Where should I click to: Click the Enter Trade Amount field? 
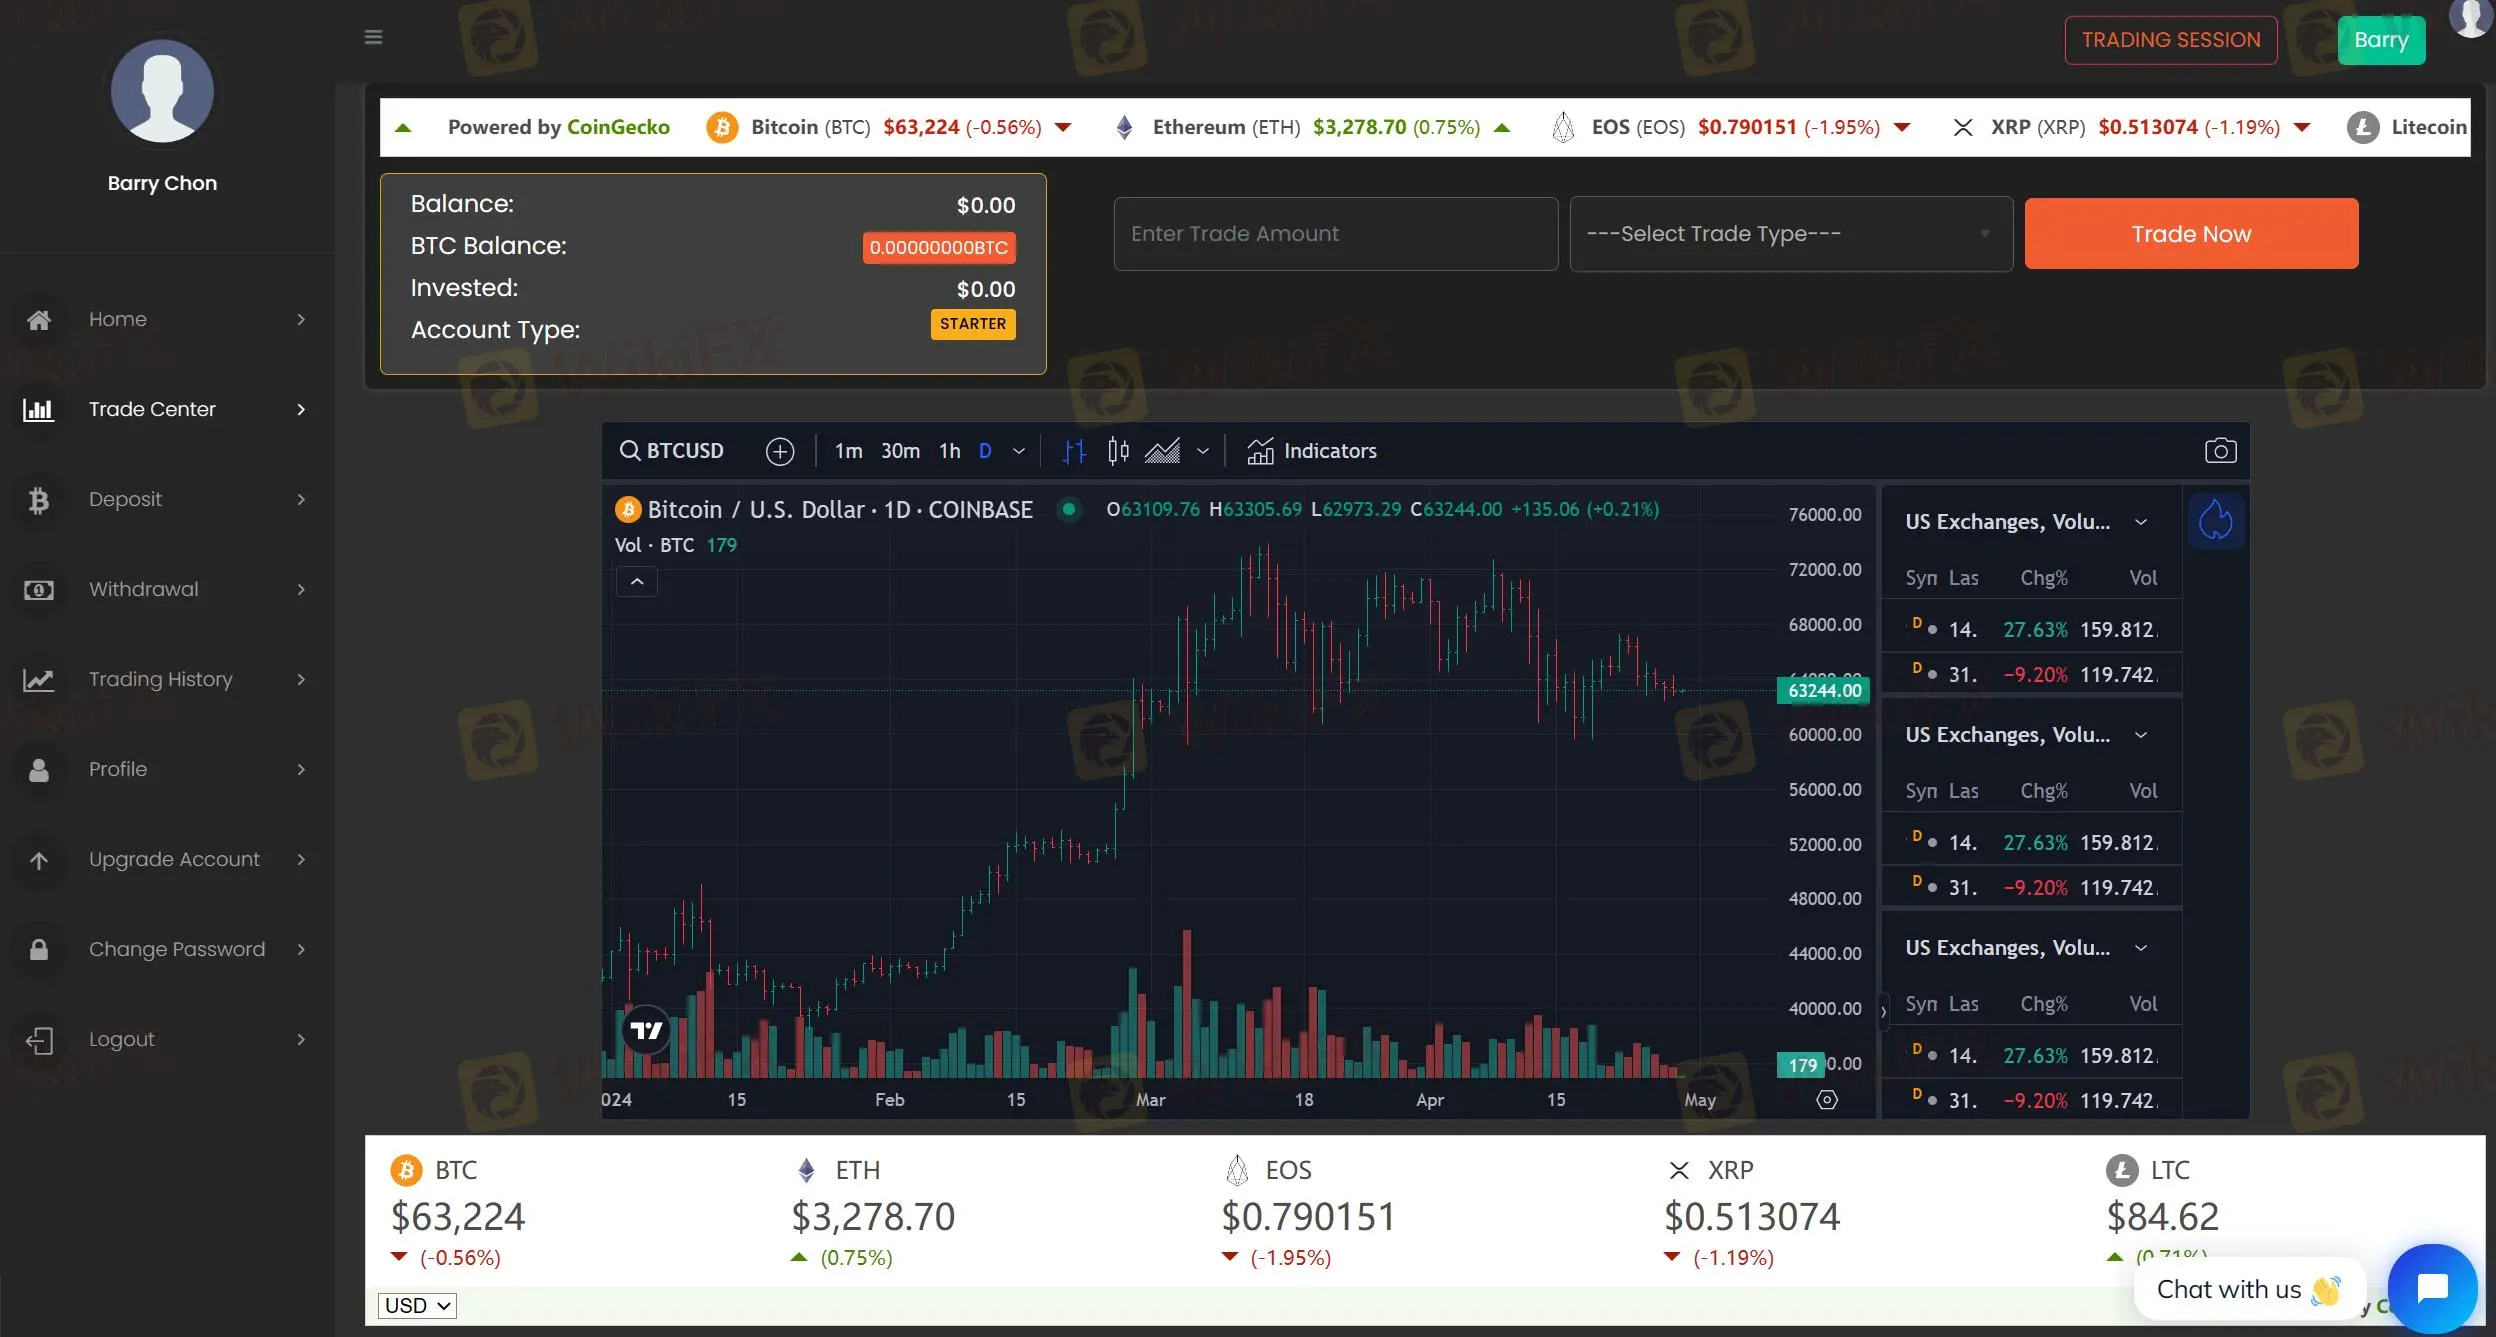click(1335, 234)
